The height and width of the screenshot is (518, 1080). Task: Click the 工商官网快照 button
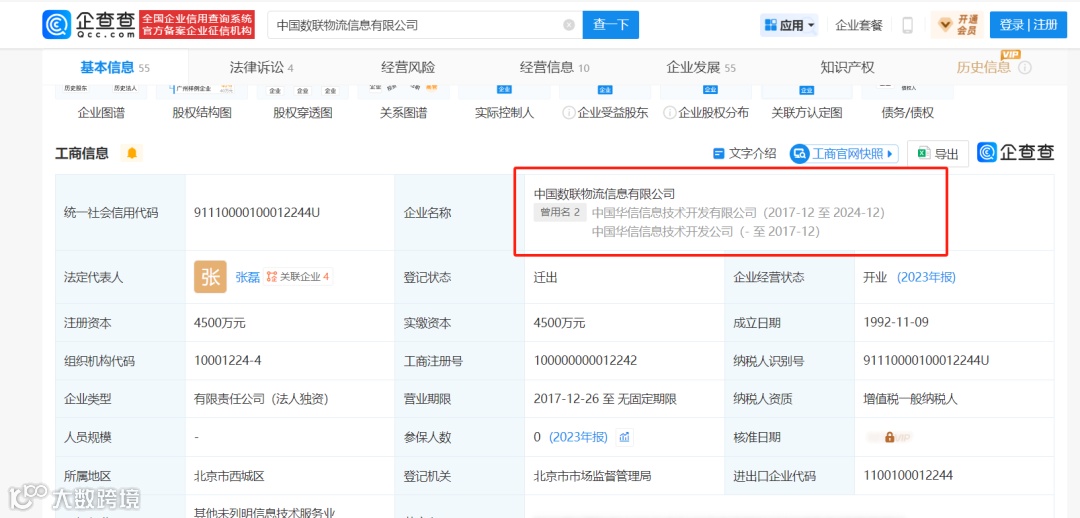[844, 154]
